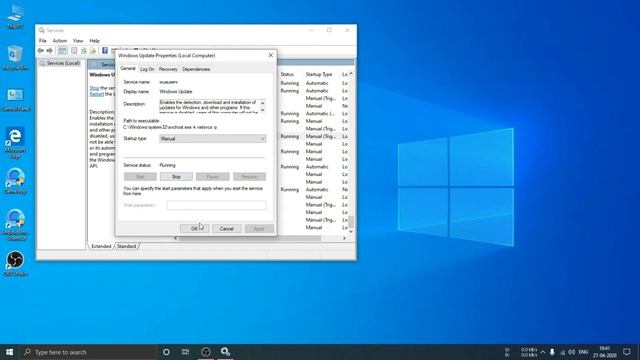Open the Startup type dropdown
The height and width of the screenshot is (360, 640).
coord(213,139)
